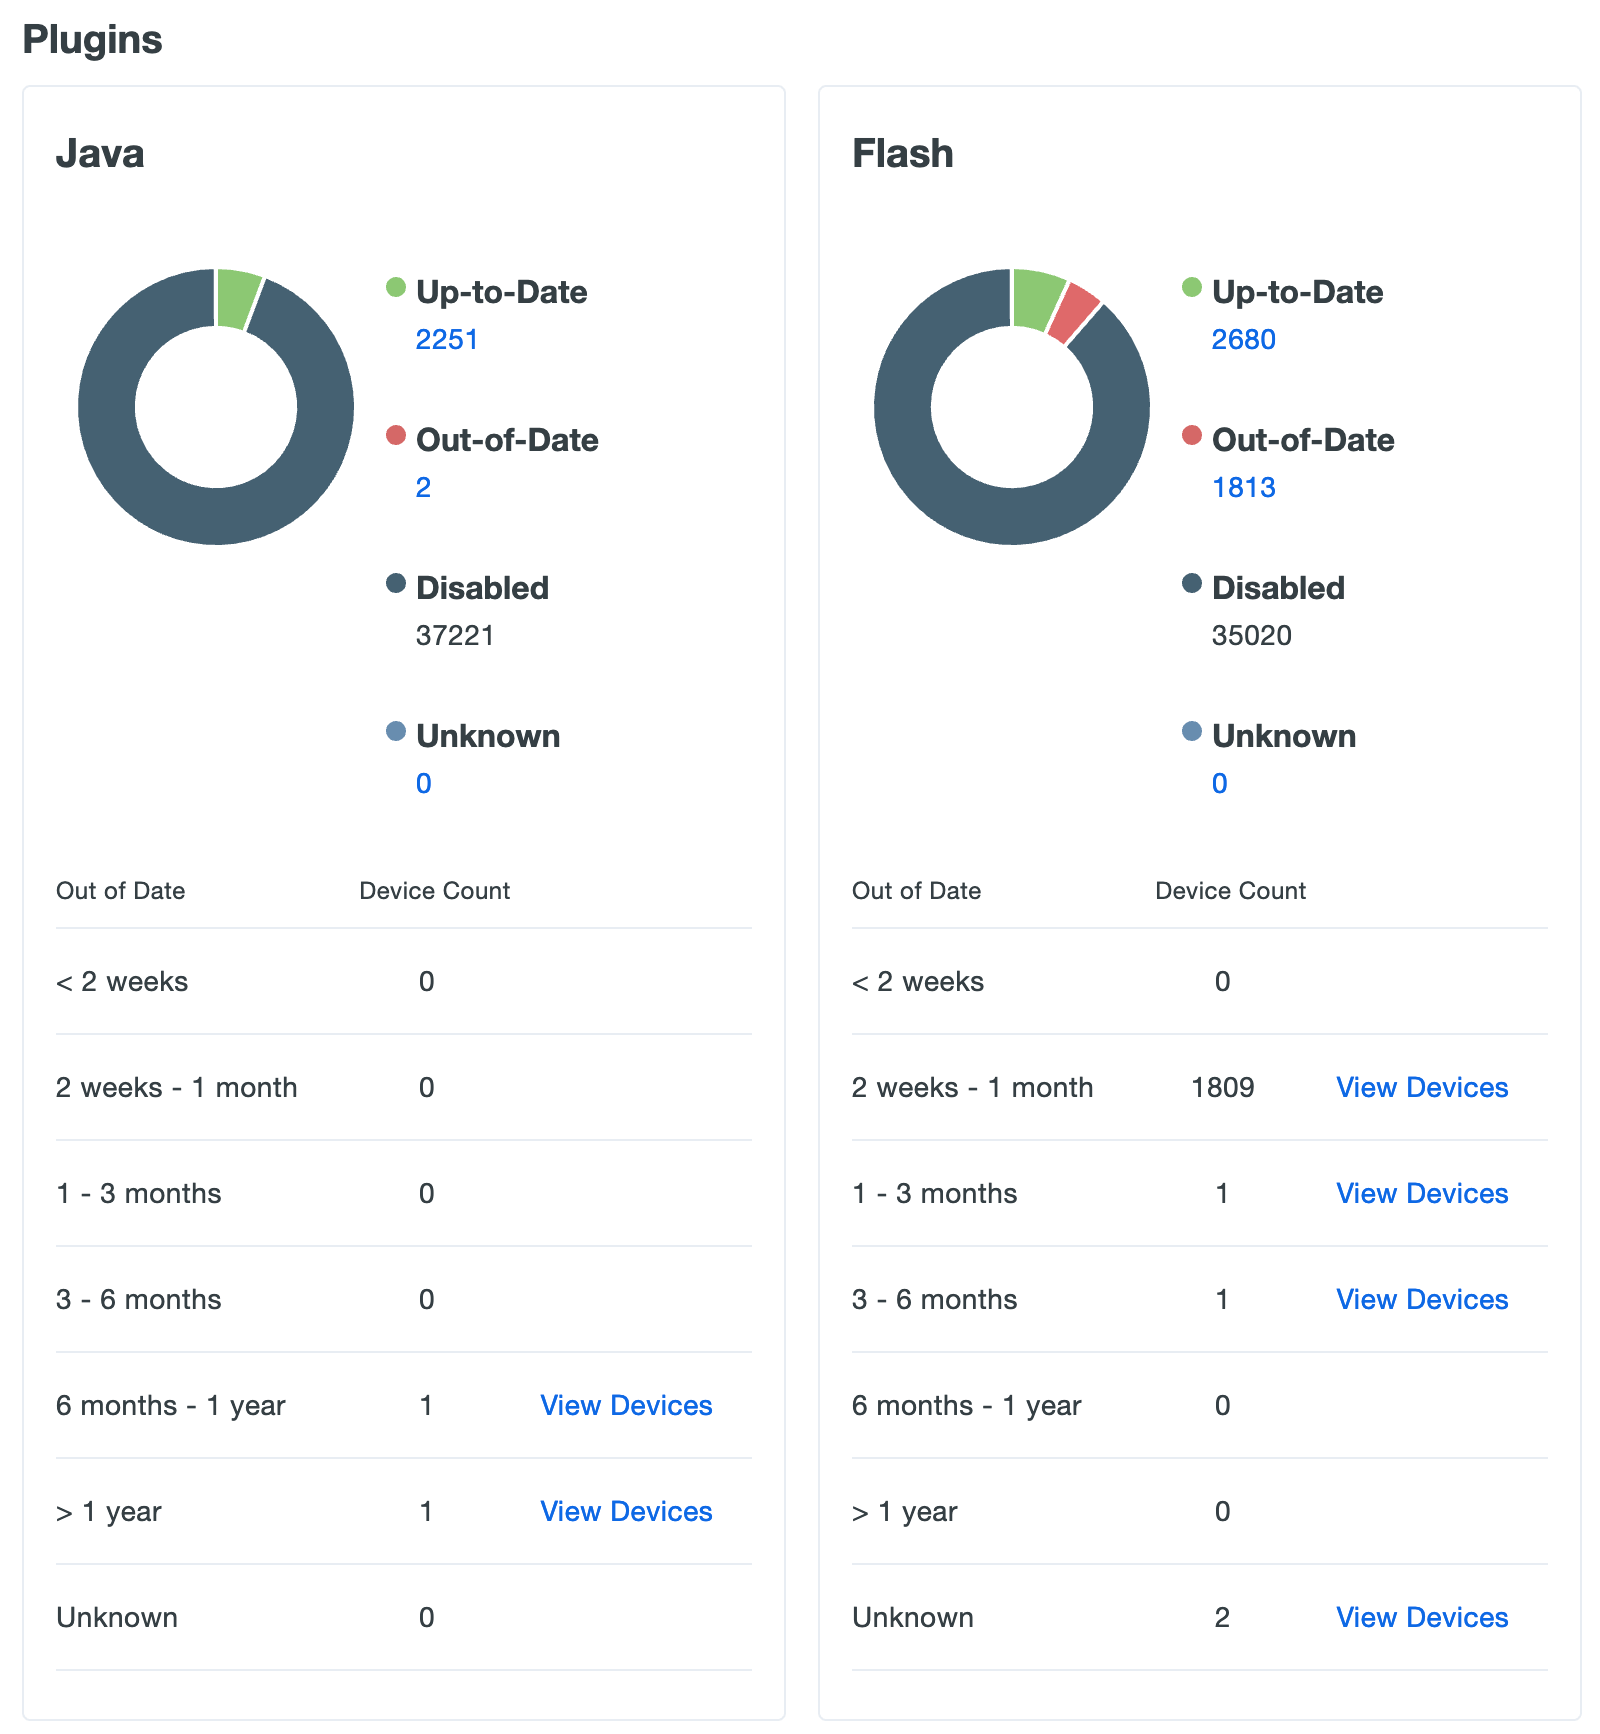Click Device Count column header in Flash table
Screen dimensions: 1600x1734
click(1230, 891)
